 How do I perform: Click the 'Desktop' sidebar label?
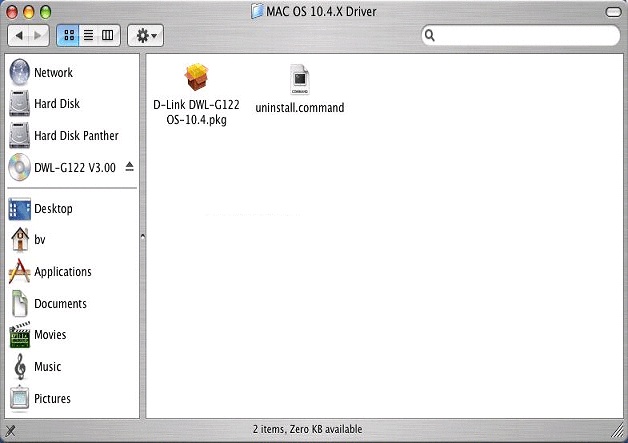(53, 209)
